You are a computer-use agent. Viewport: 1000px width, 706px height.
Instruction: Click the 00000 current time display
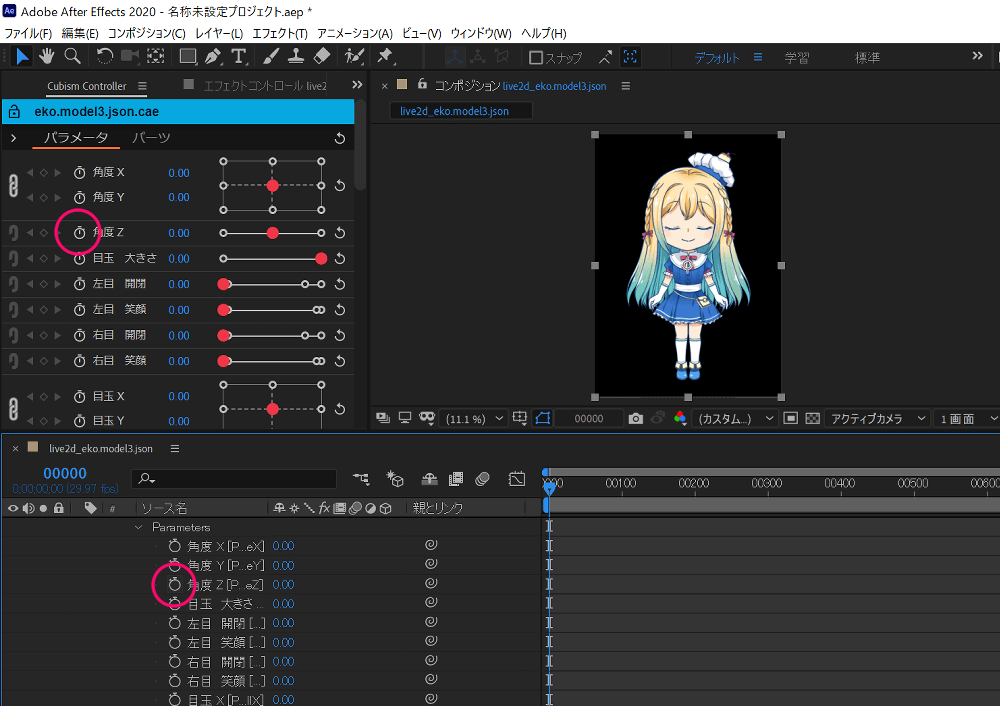pos(65,473)
